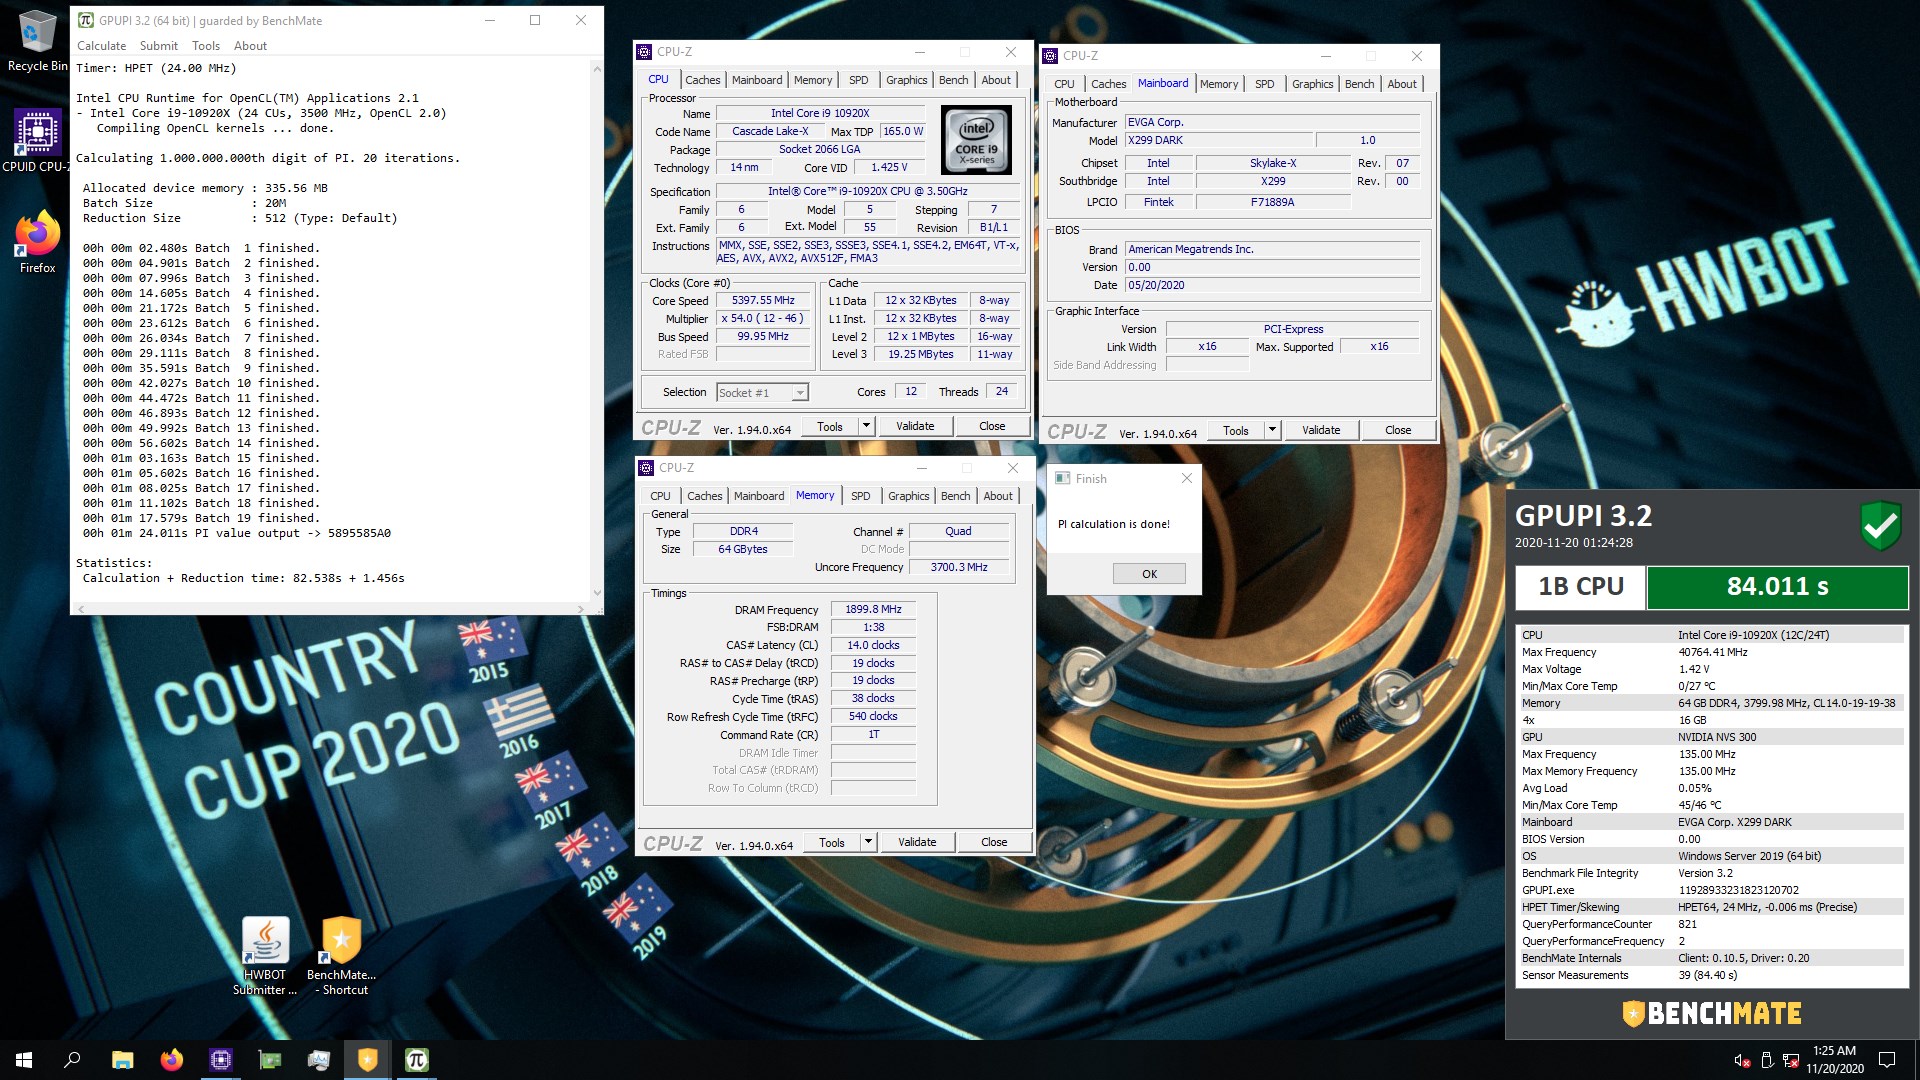Select the Batch 10 finished line
Image resolution: width=1920 pixels, height=1080 pixels.
point(201,383)
